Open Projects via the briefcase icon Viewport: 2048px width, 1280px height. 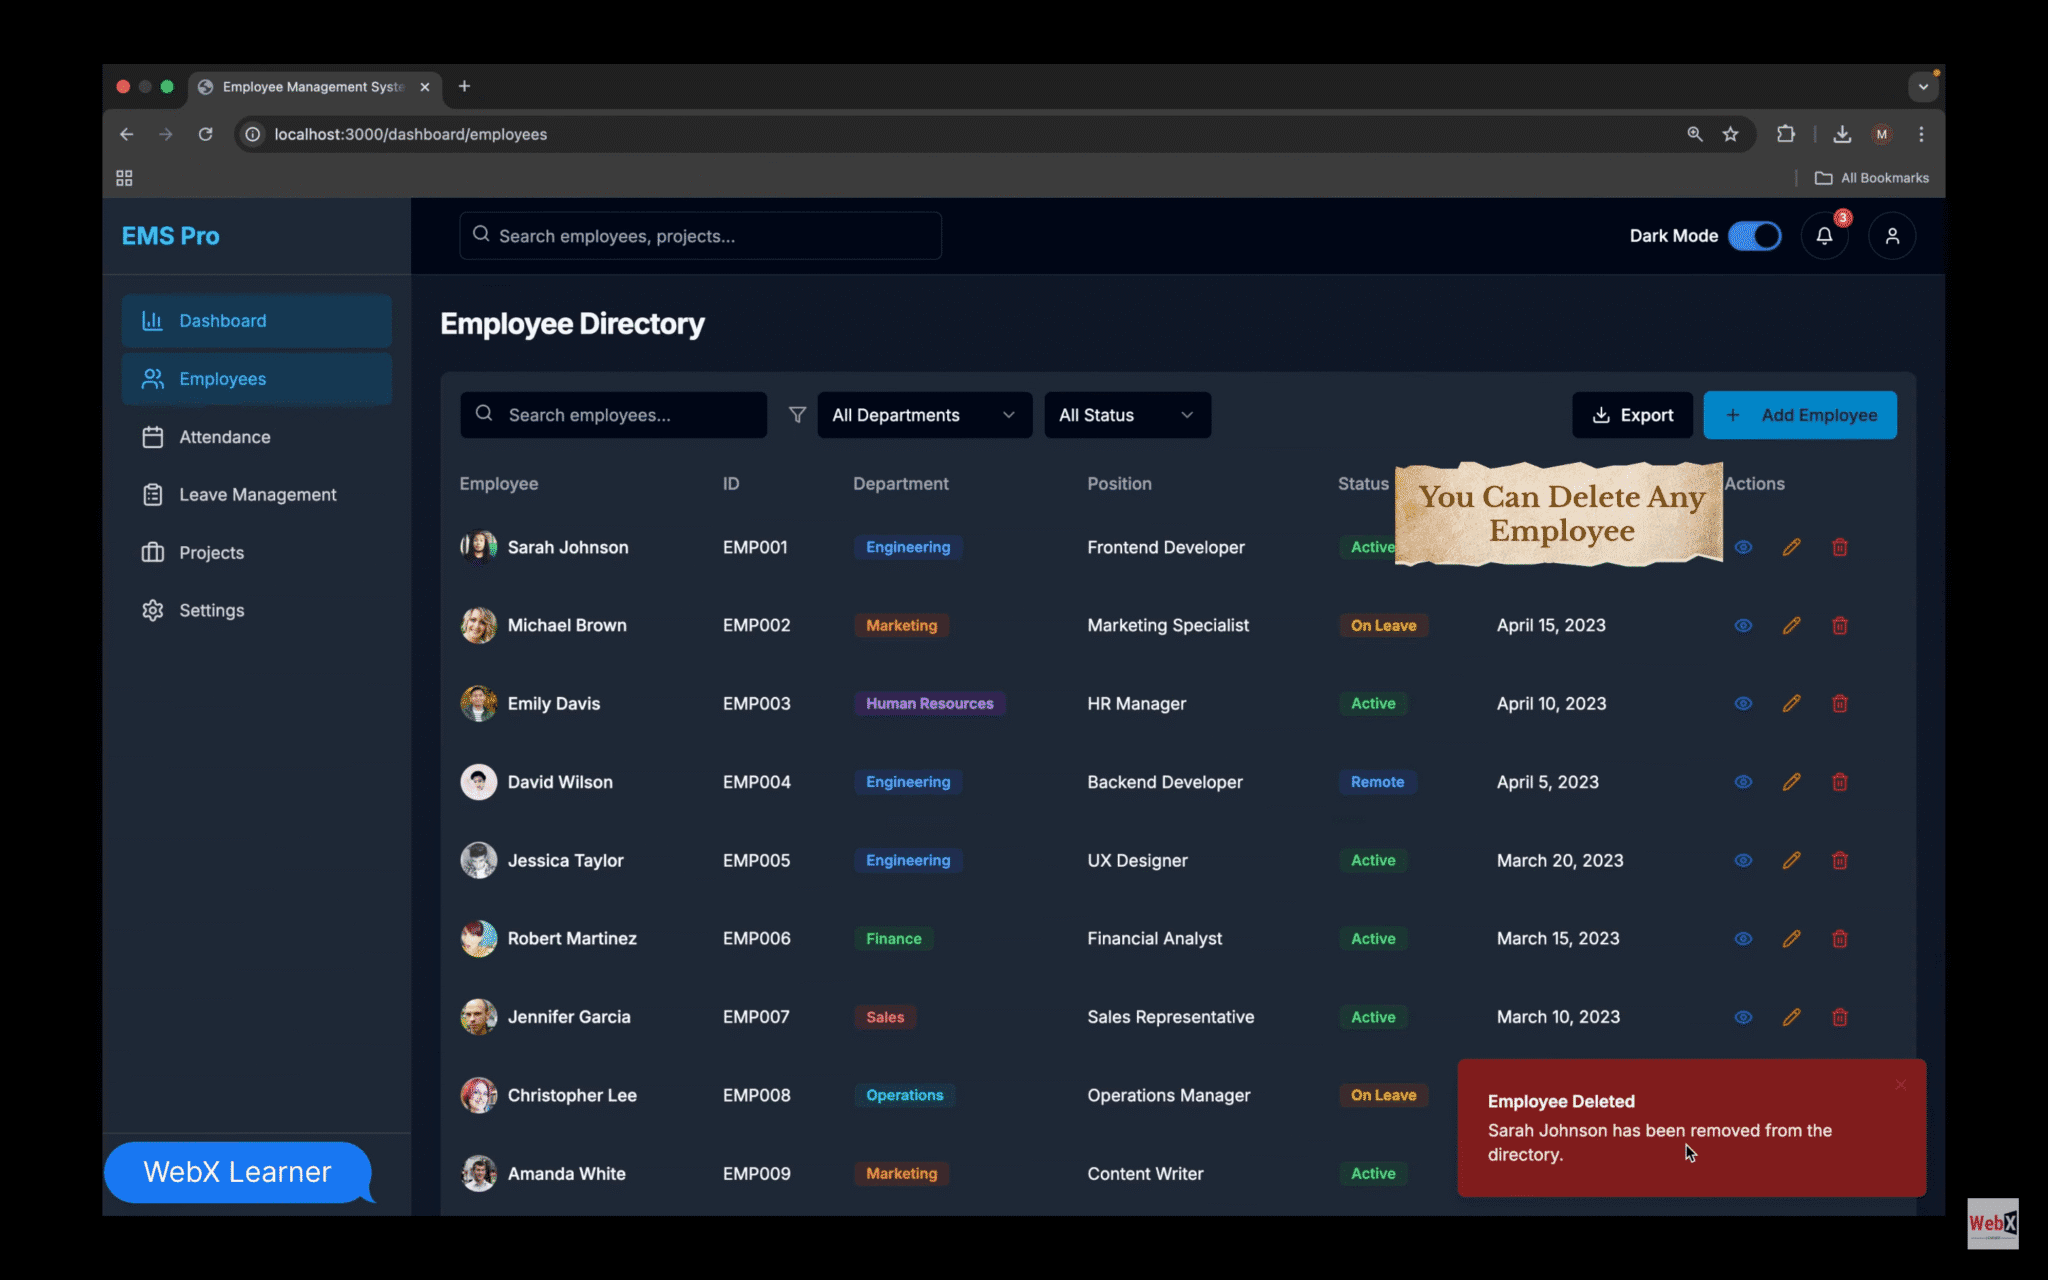[152, 552]
